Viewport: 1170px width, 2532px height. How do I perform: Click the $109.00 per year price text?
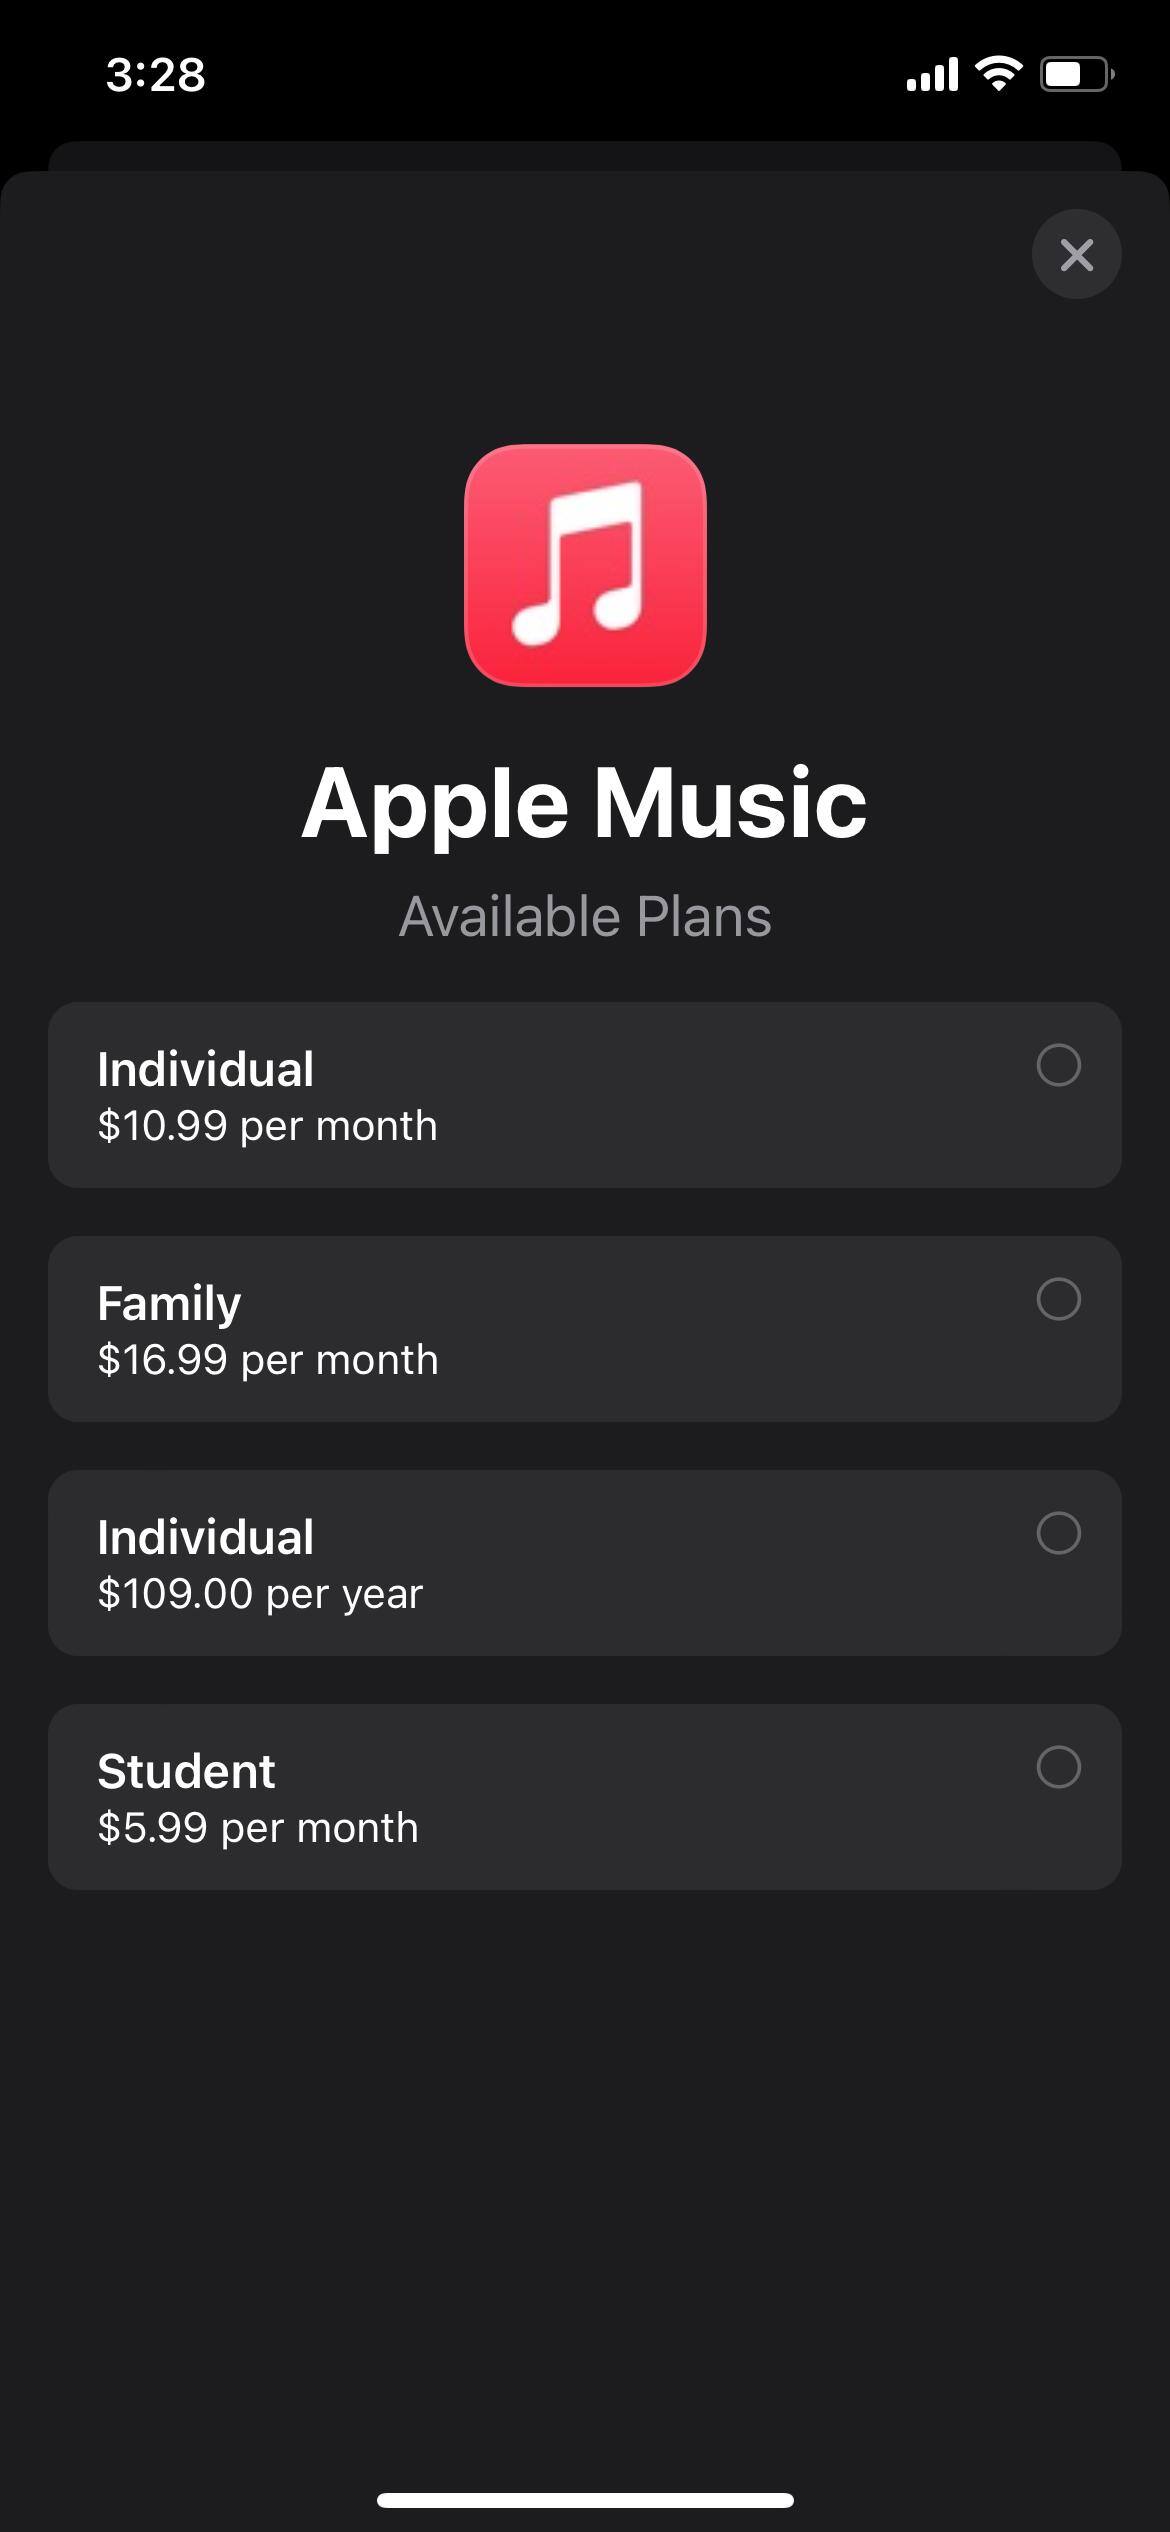tap(260, 1594)
